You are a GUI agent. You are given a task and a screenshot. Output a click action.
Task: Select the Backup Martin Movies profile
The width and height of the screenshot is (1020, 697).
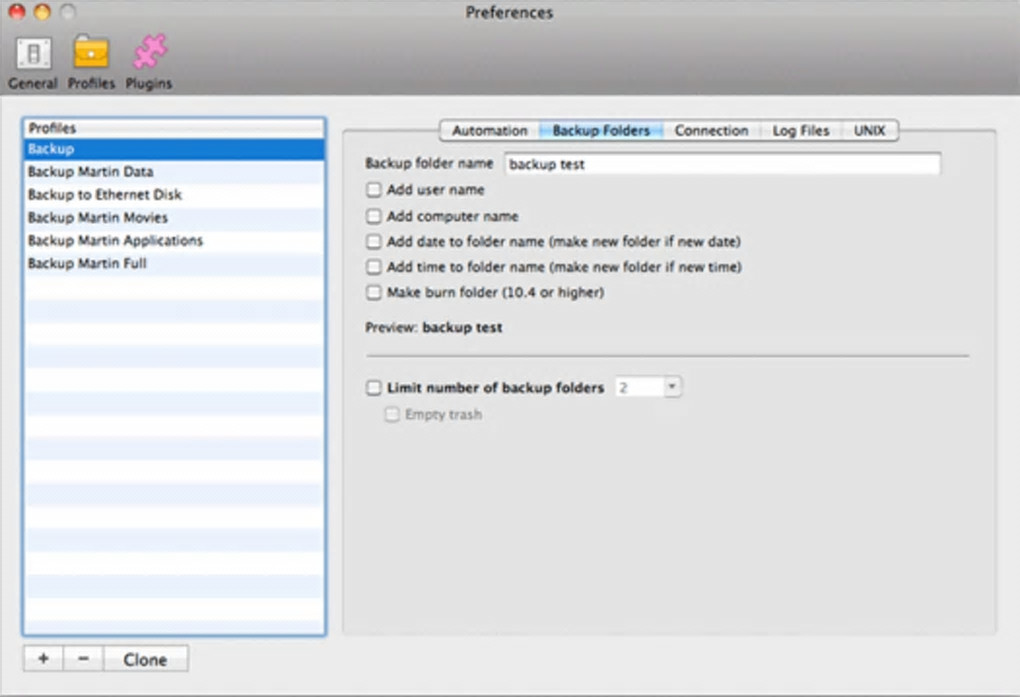click(x=174, y=217)
